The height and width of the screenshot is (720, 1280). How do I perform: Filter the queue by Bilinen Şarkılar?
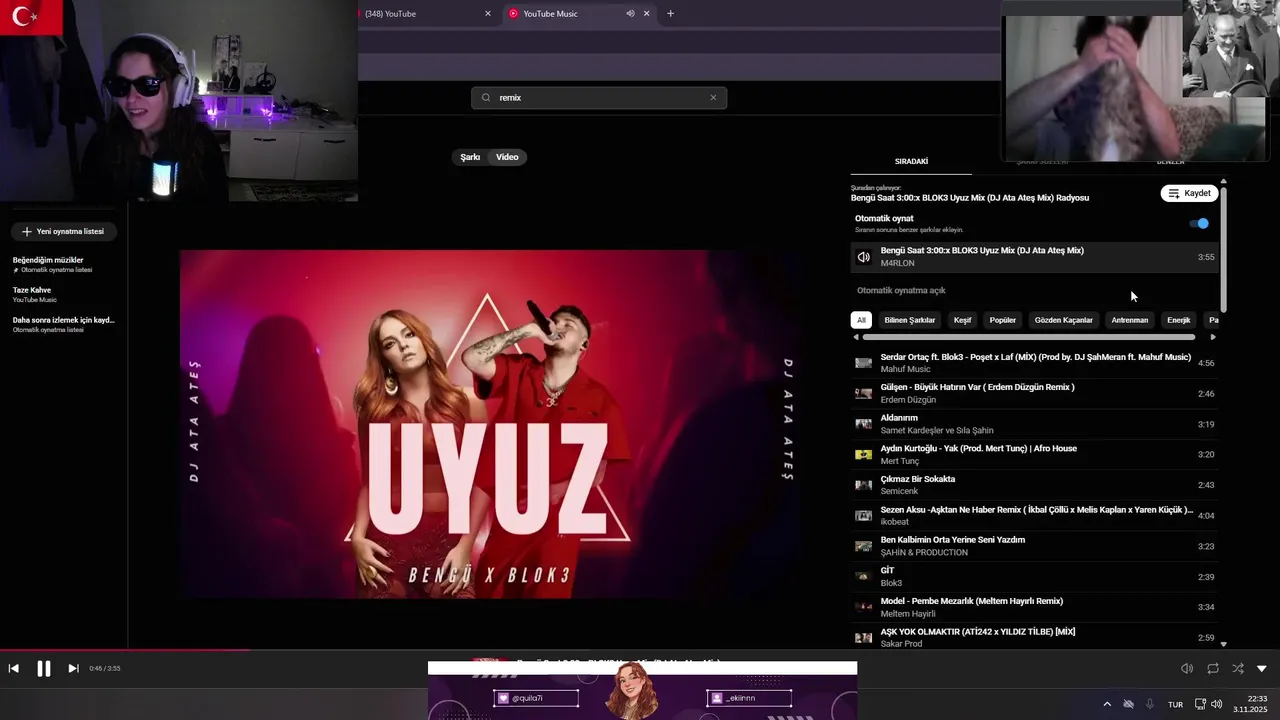(909, 320)
